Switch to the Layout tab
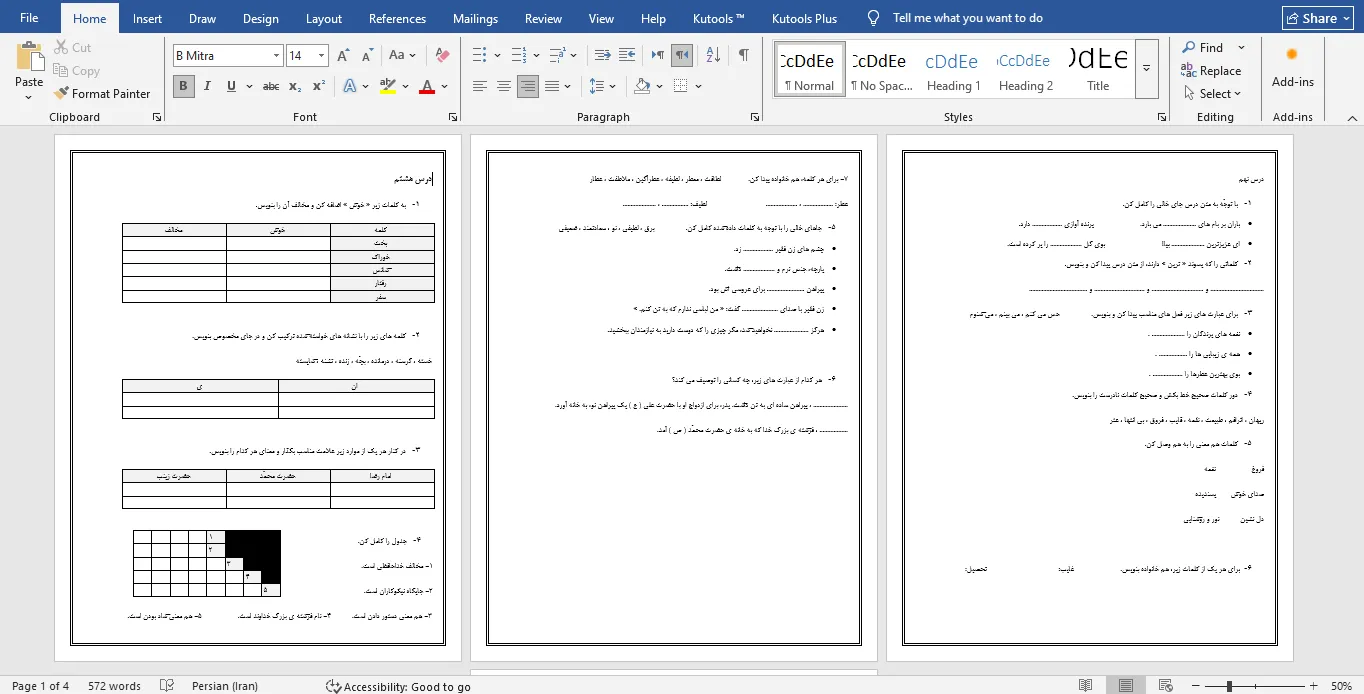 click(x=324, y=18)
